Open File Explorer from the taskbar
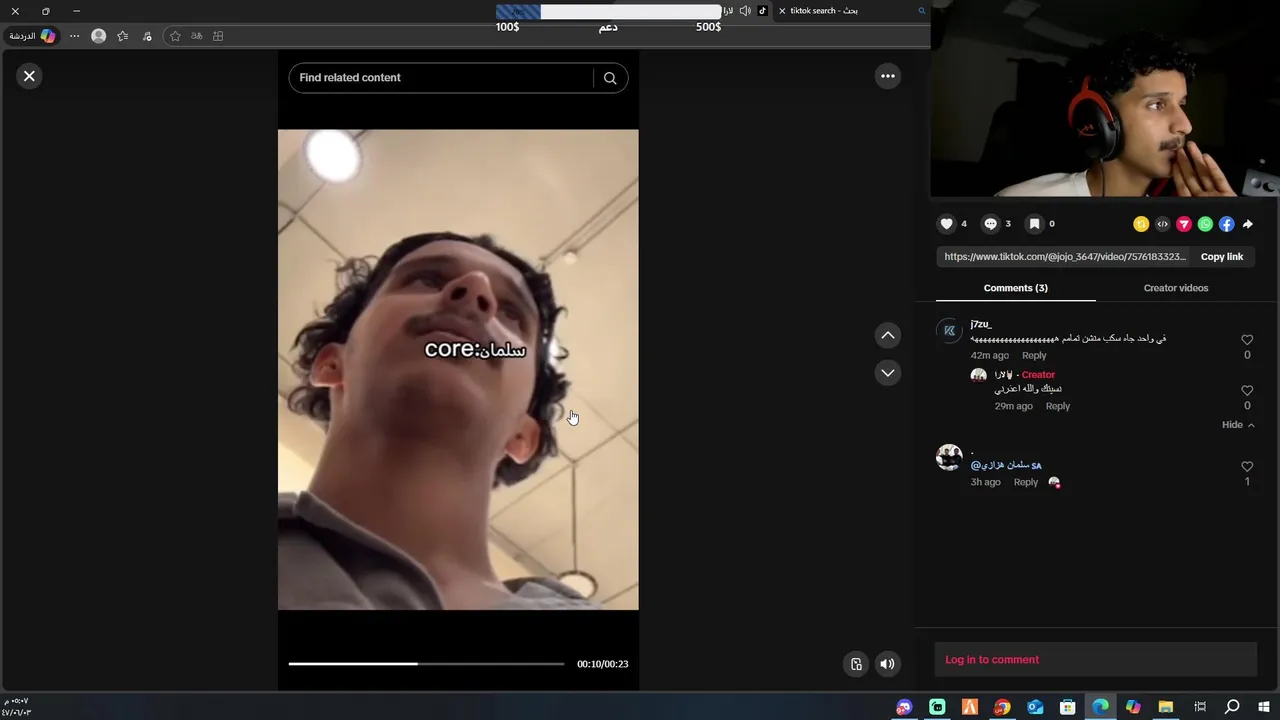1280x720 pixels. click(1165, 707)
